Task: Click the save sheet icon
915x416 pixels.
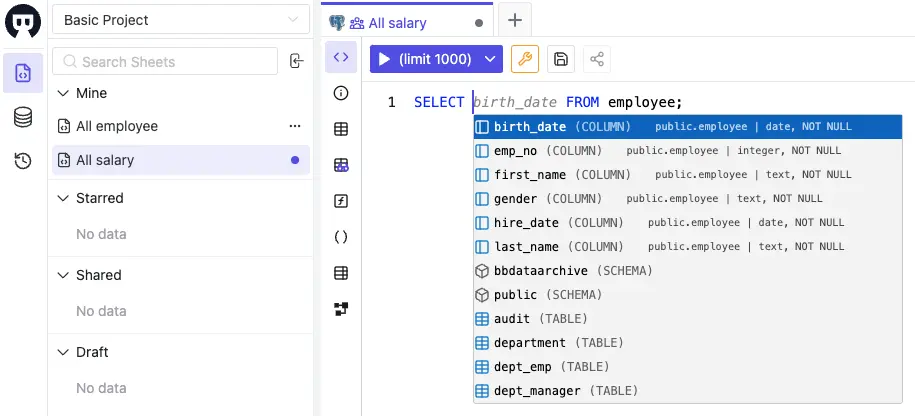Action: pyautogui.click(x=561, y=59)
